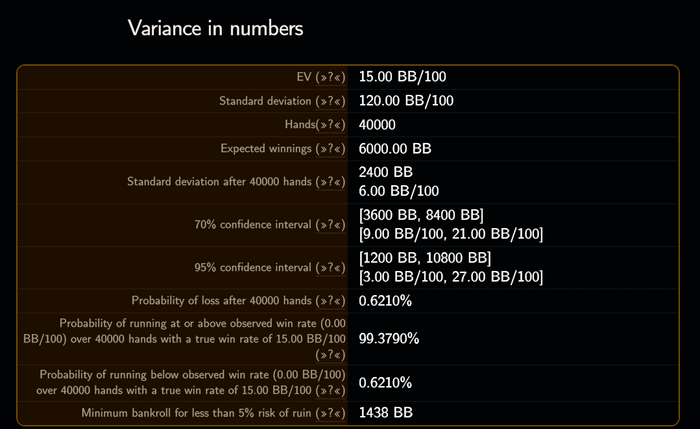Open the 95% confidence interval help link

pyautogui.click(x=331, y=267)
